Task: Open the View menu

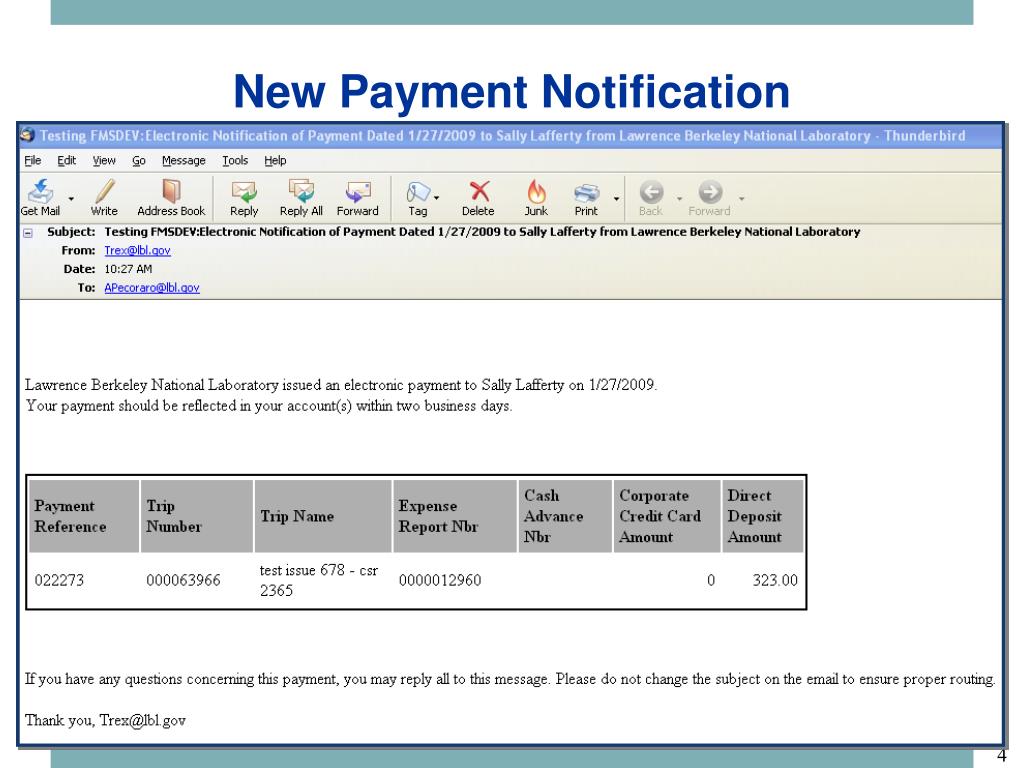Action: [x=103, y=161]
